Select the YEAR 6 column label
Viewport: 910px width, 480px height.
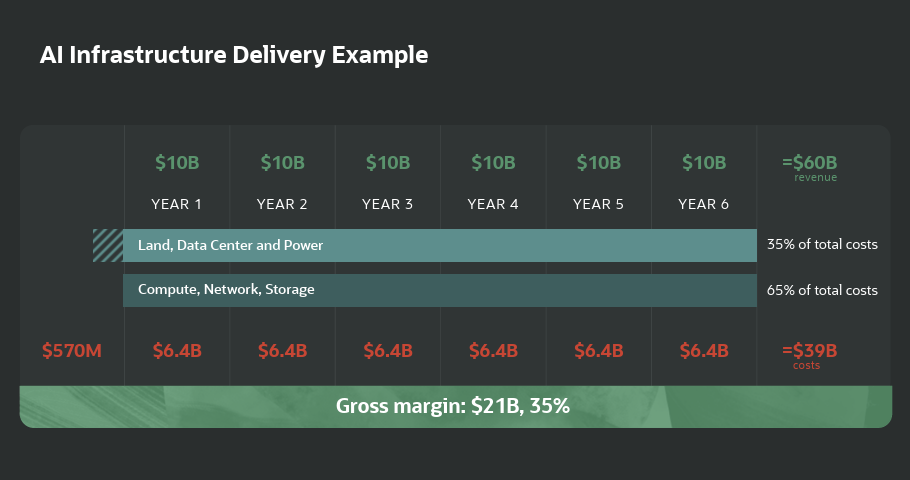coord(704,204)
